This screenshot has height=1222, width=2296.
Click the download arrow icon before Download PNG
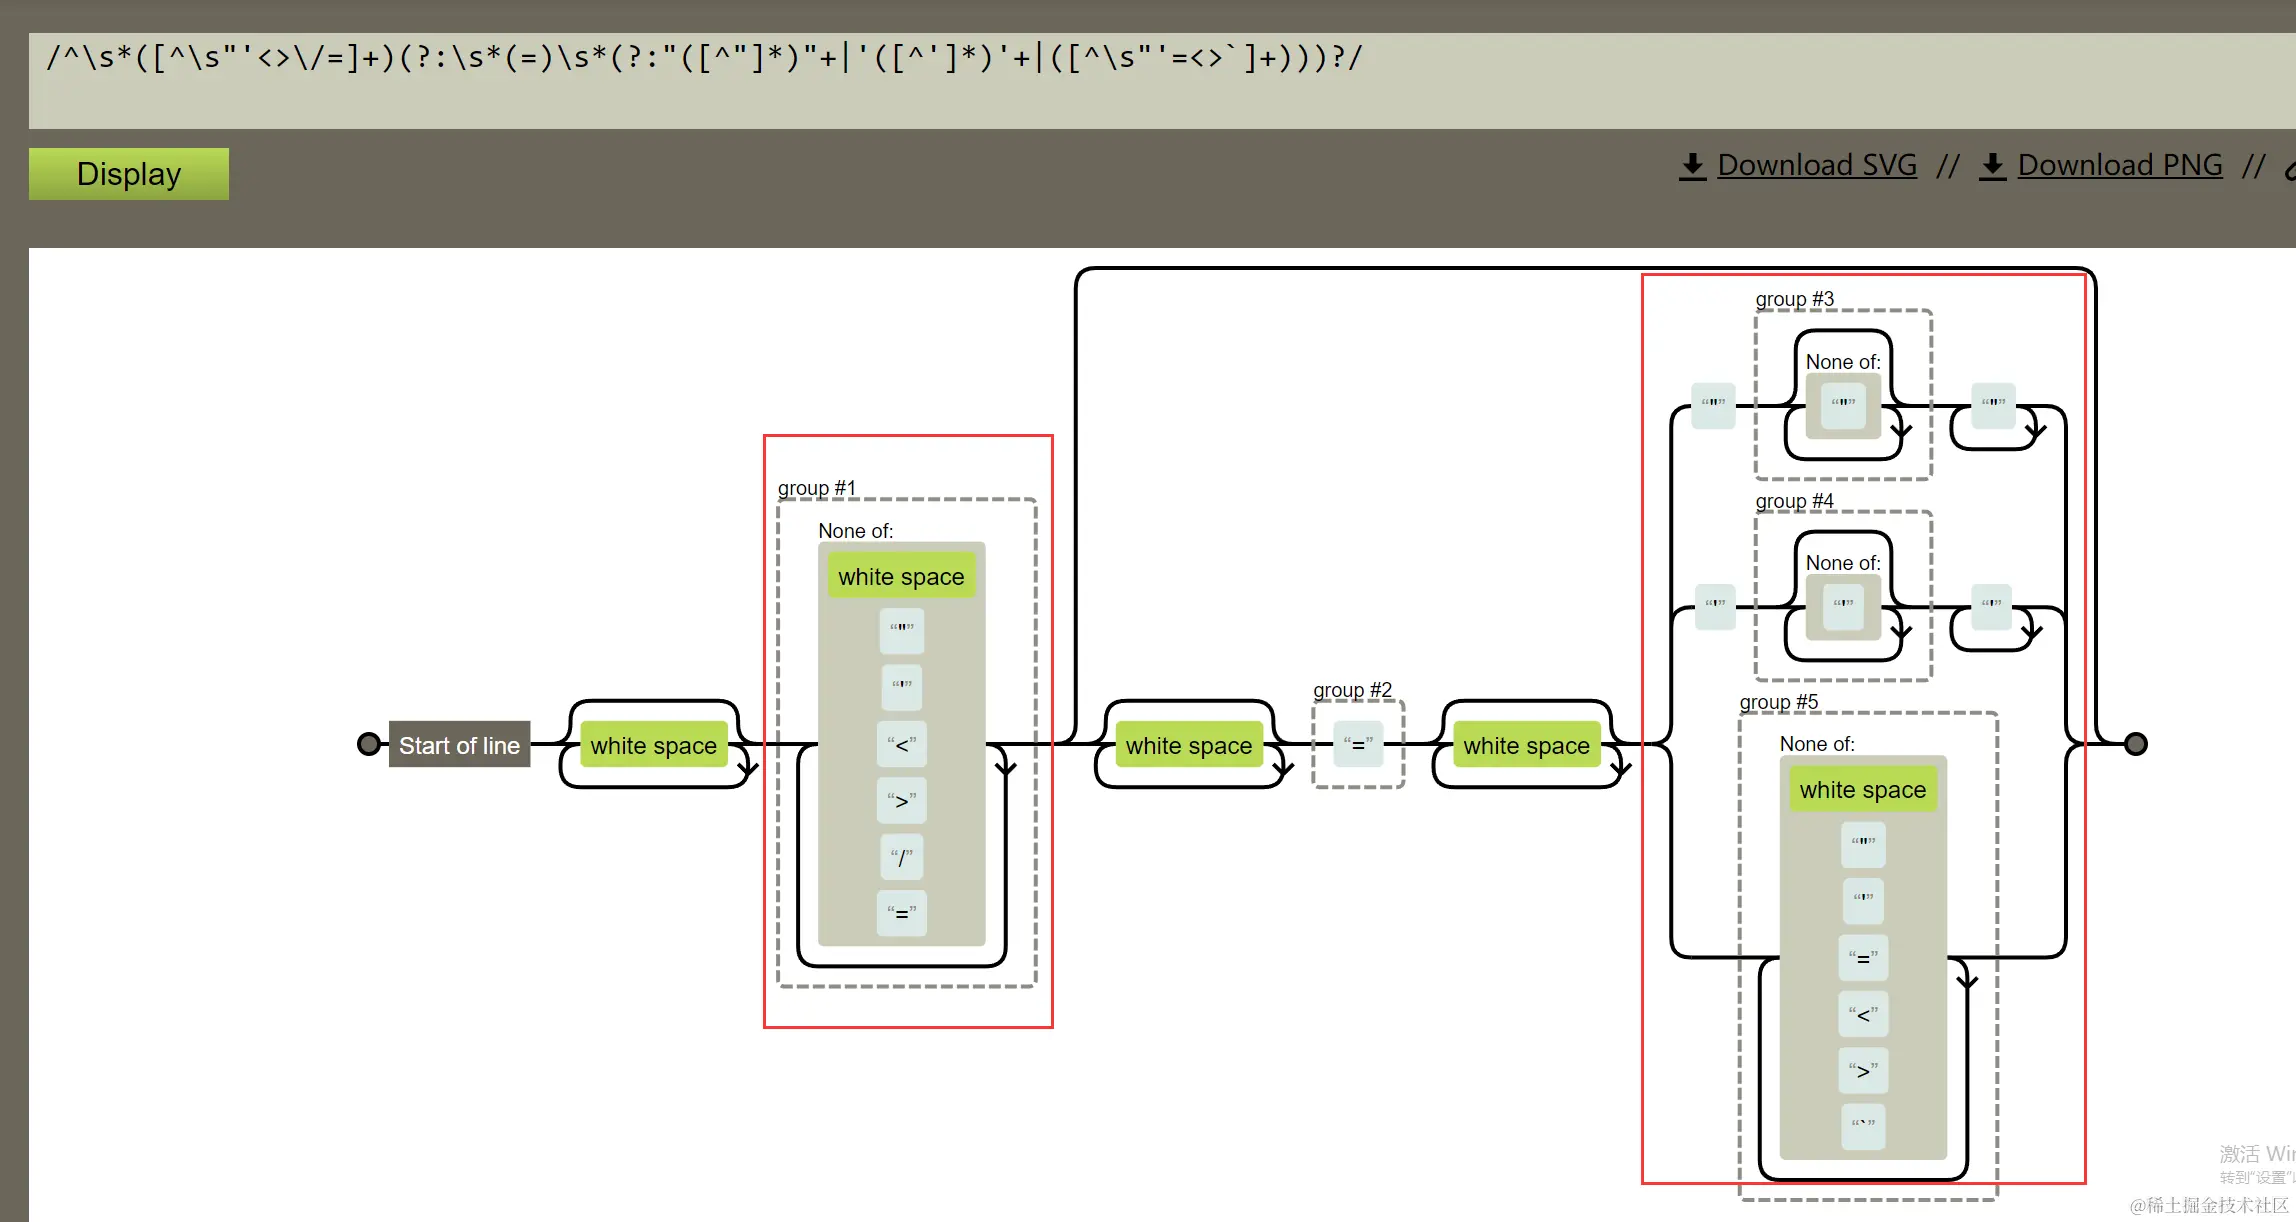tap(1992, 166)
